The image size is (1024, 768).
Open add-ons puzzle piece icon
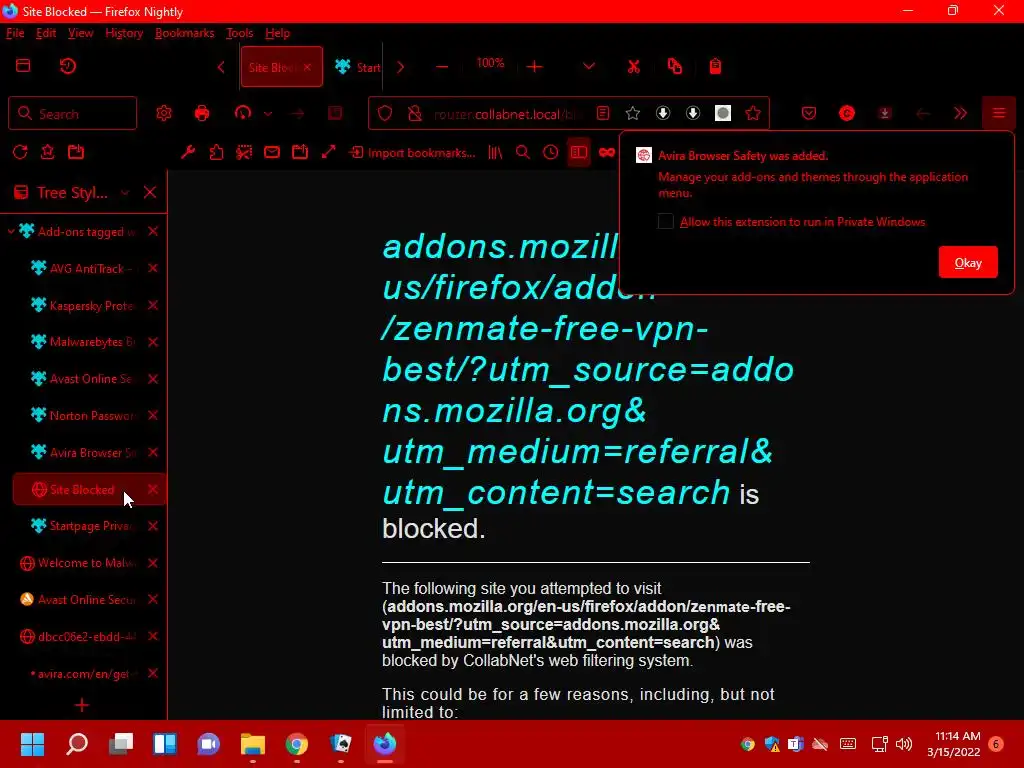216,152
